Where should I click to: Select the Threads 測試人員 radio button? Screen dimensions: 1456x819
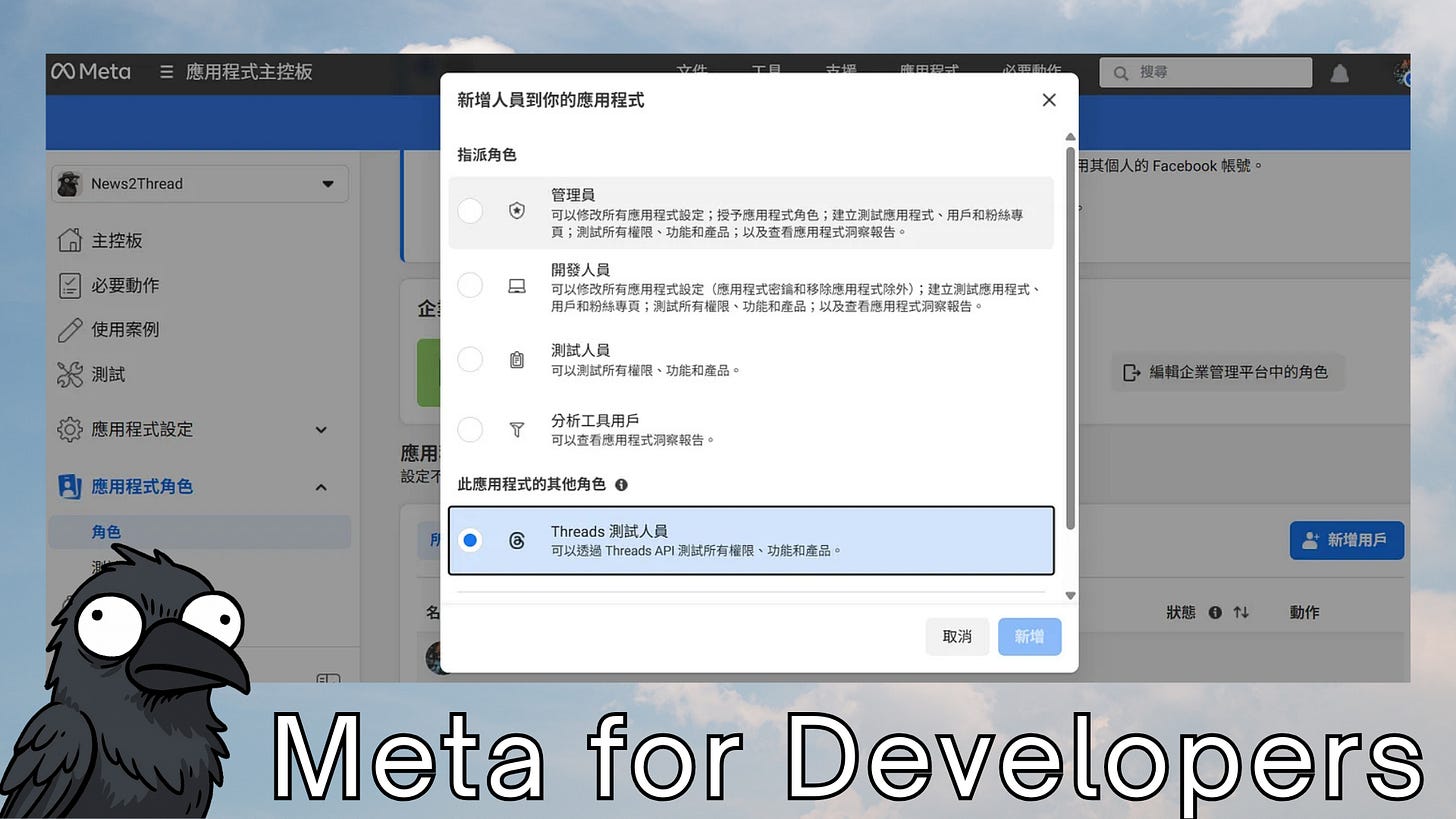(x=470, y=540)
